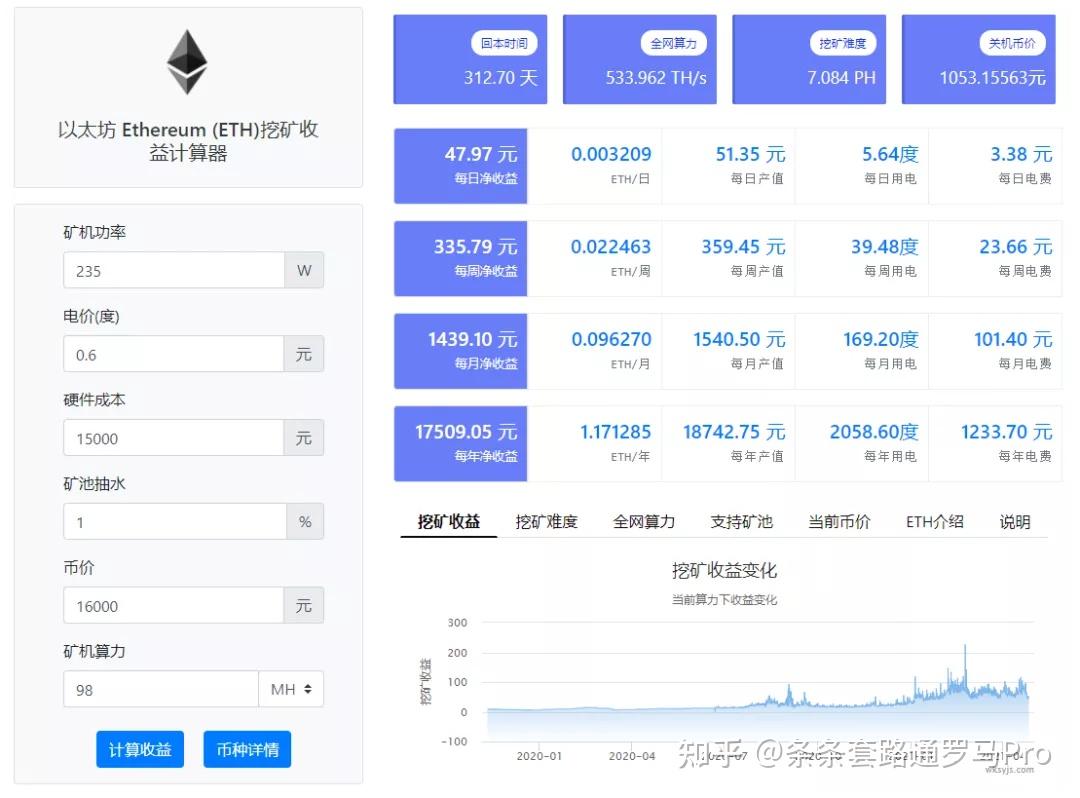Click the 回本时间 badge
This screenshot has width=1080, height=798.
pyautogui.click(x=504, y=43)
